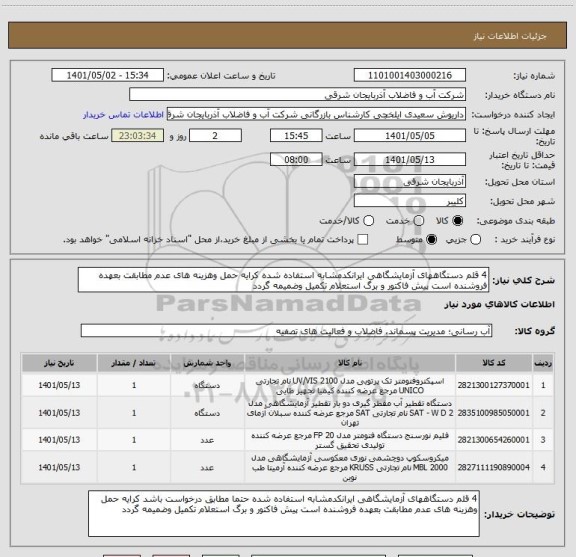Select the کالا/خدمت radio button
Screen dimensions: 576x557
(368, 221)
